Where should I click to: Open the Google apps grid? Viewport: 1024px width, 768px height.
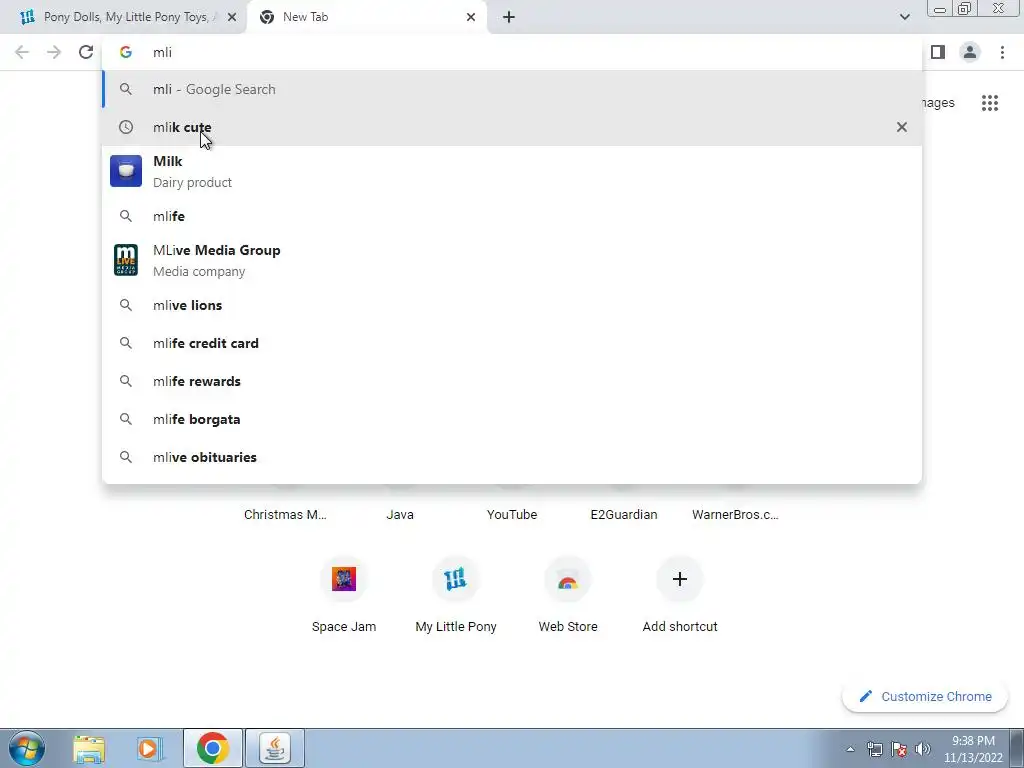pos(990,103)
